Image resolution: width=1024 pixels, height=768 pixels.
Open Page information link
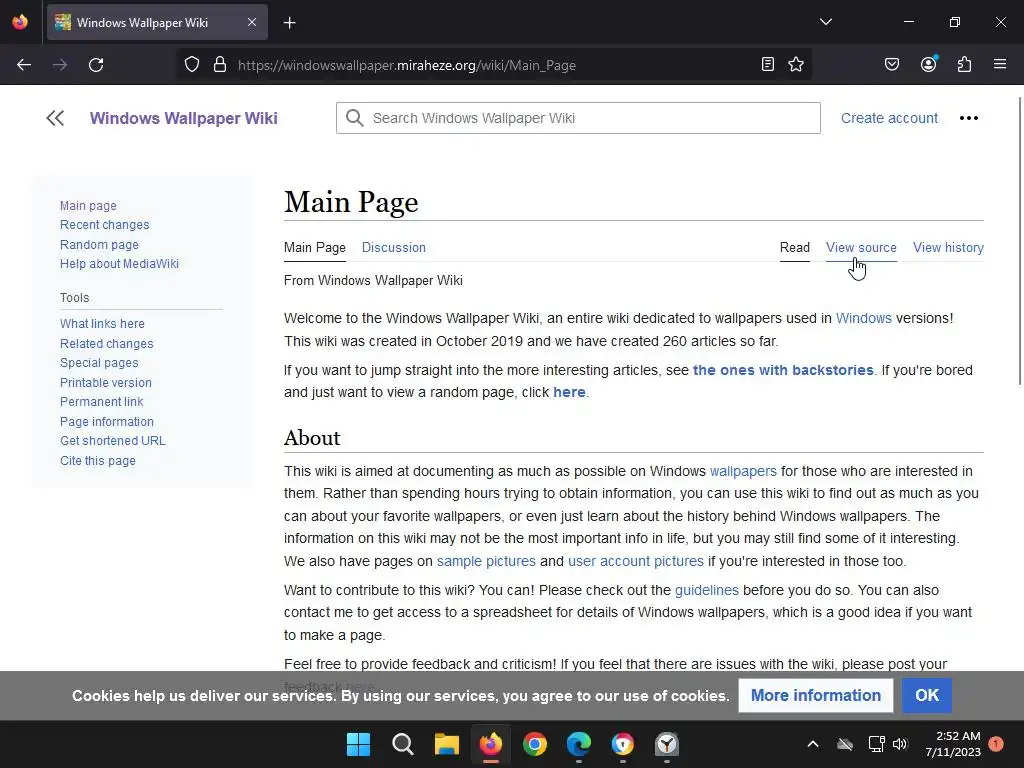coord(106,422)
